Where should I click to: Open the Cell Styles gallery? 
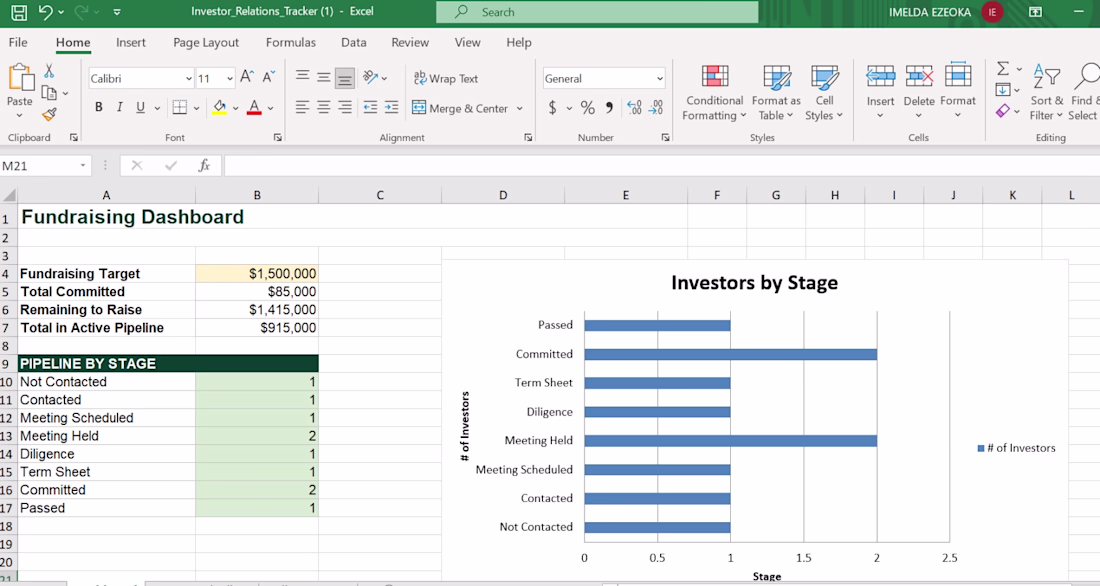[824, 93]
